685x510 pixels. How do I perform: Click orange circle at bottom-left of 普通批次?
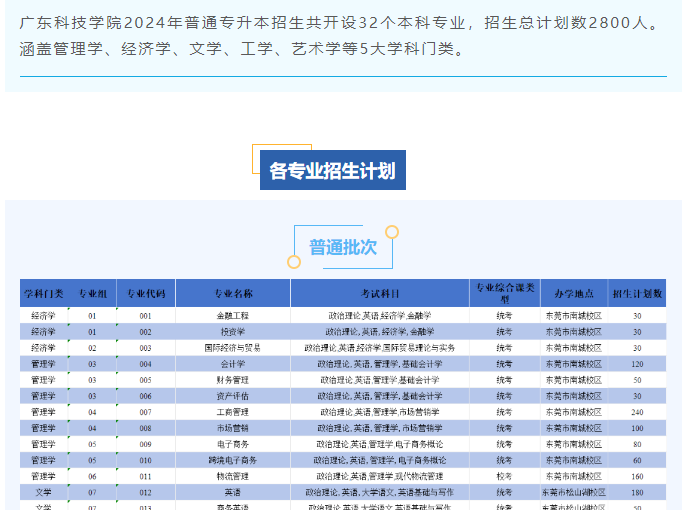pyautogui.click(x=294, y=262)
